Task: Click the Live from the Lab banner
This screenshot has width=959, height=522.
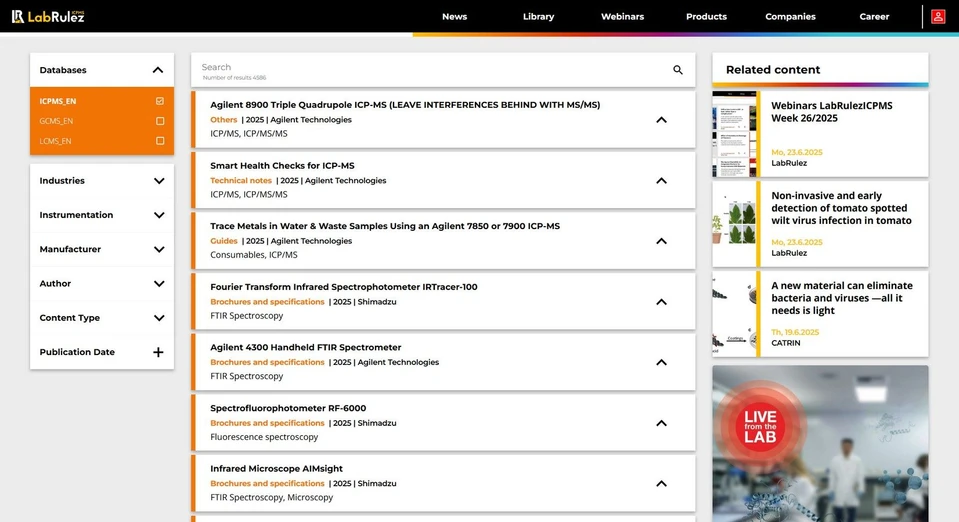Action: 820,444
